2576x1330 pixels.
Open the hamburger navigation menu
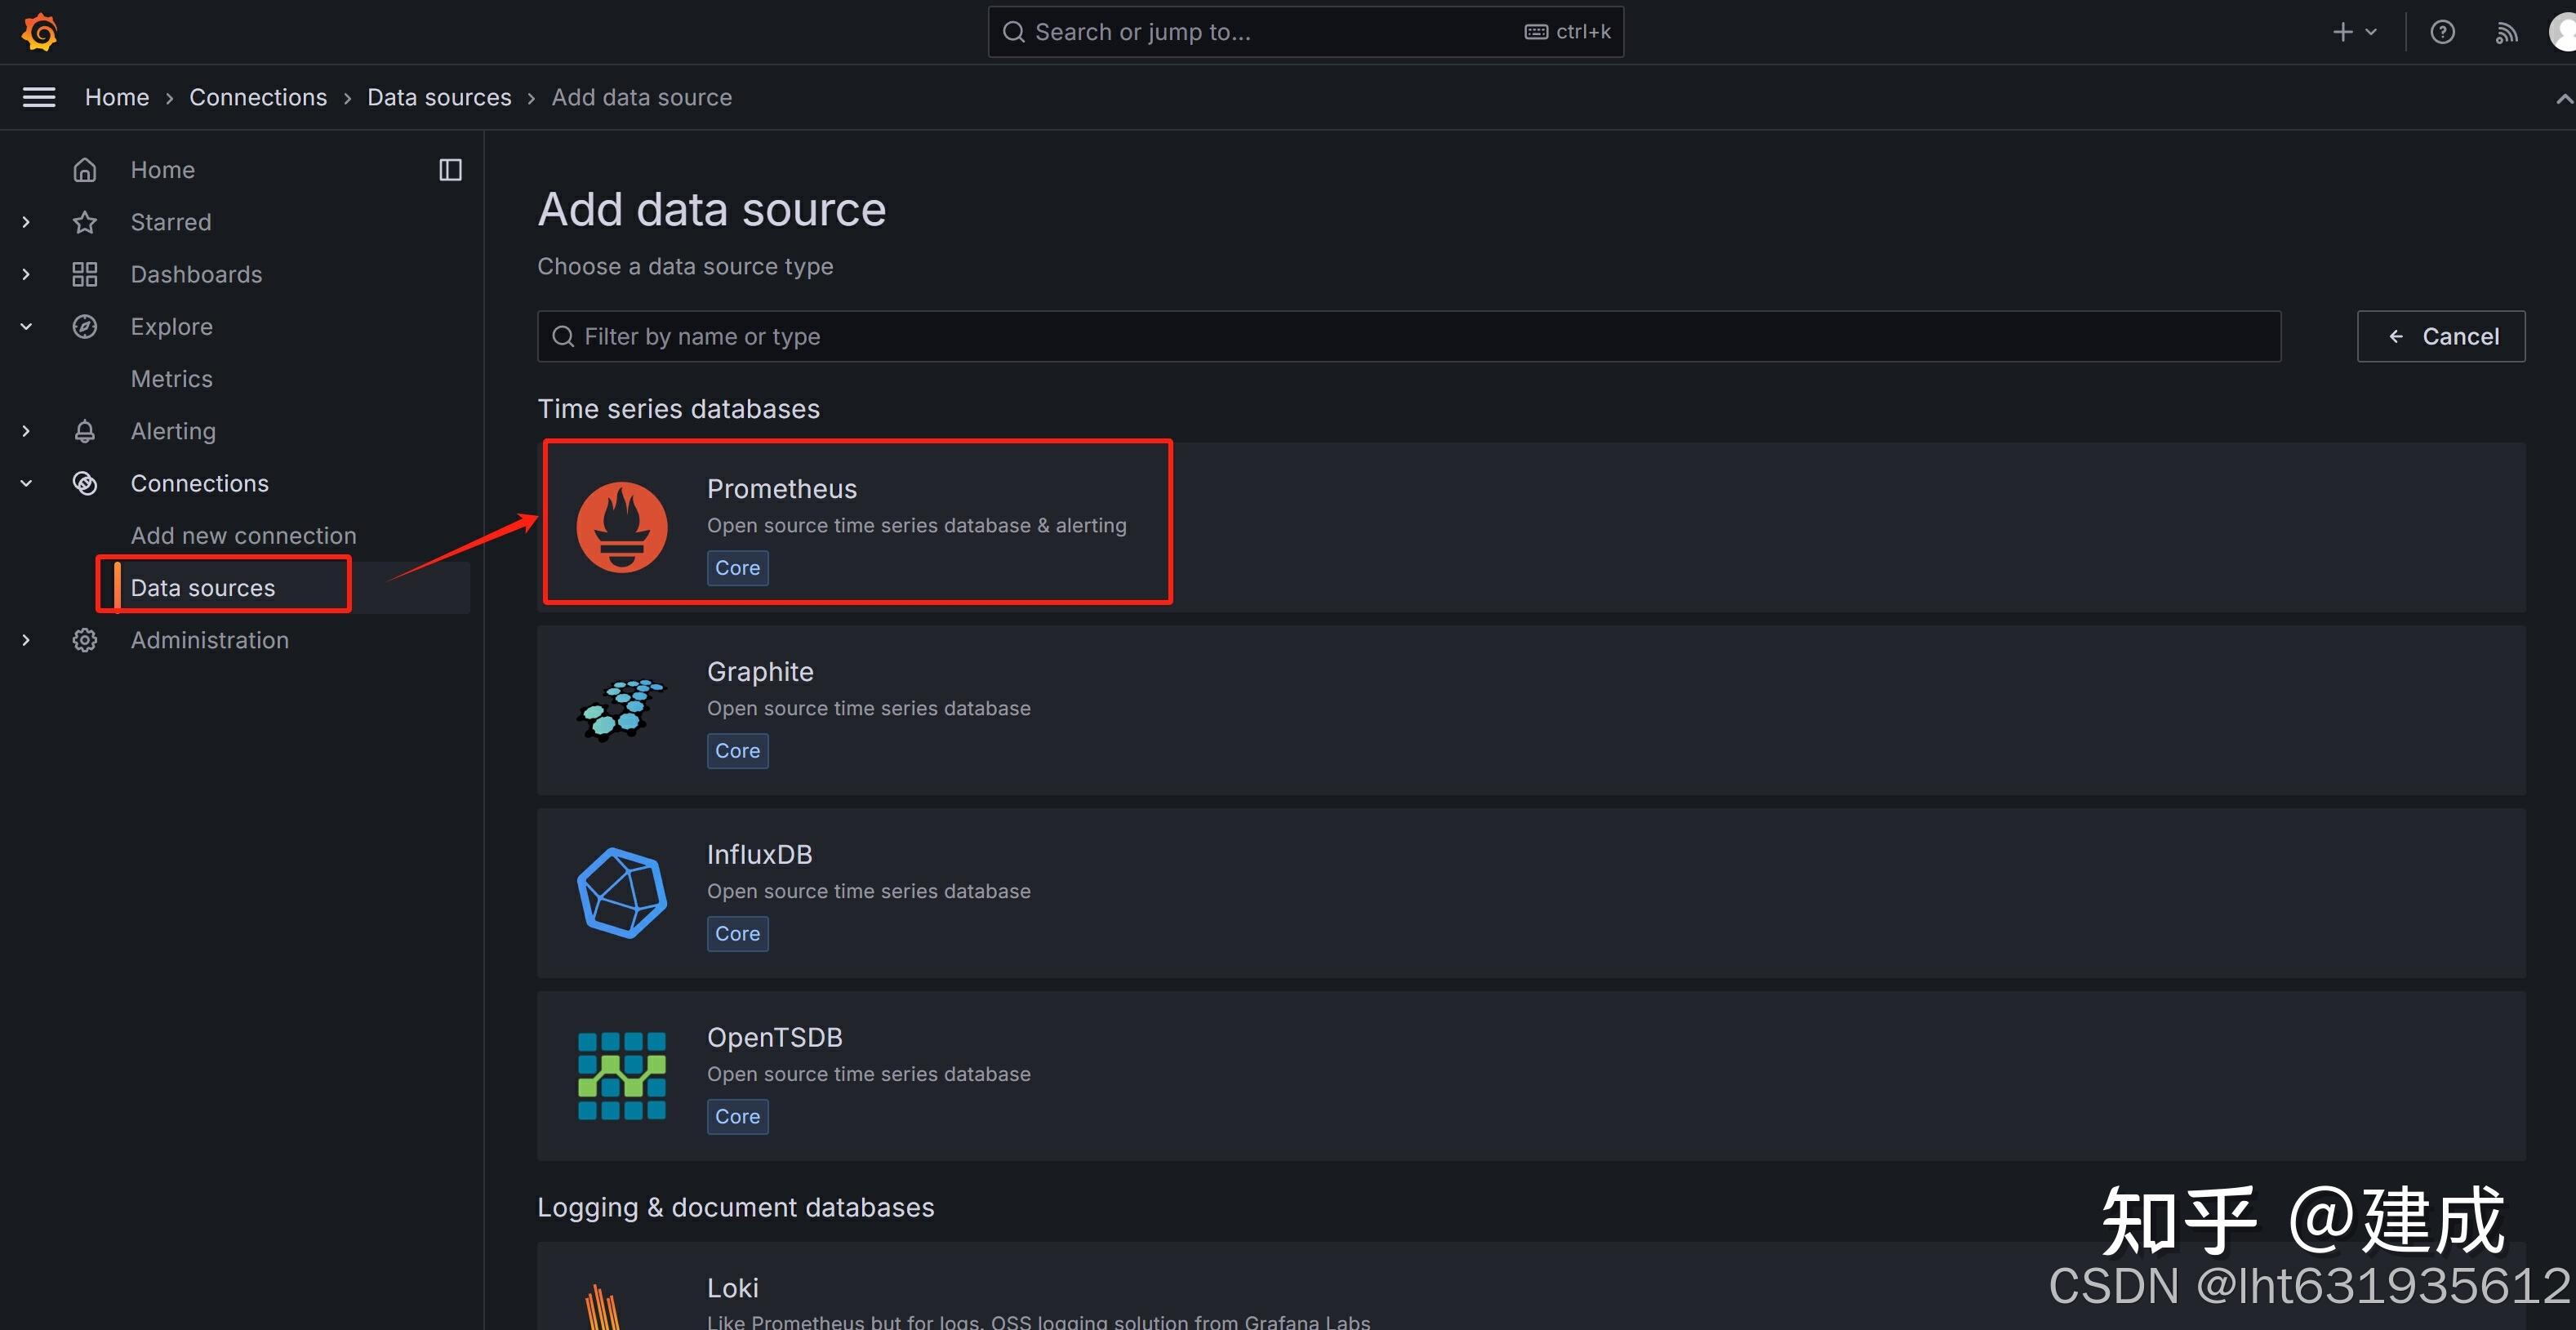click(39, 96)
